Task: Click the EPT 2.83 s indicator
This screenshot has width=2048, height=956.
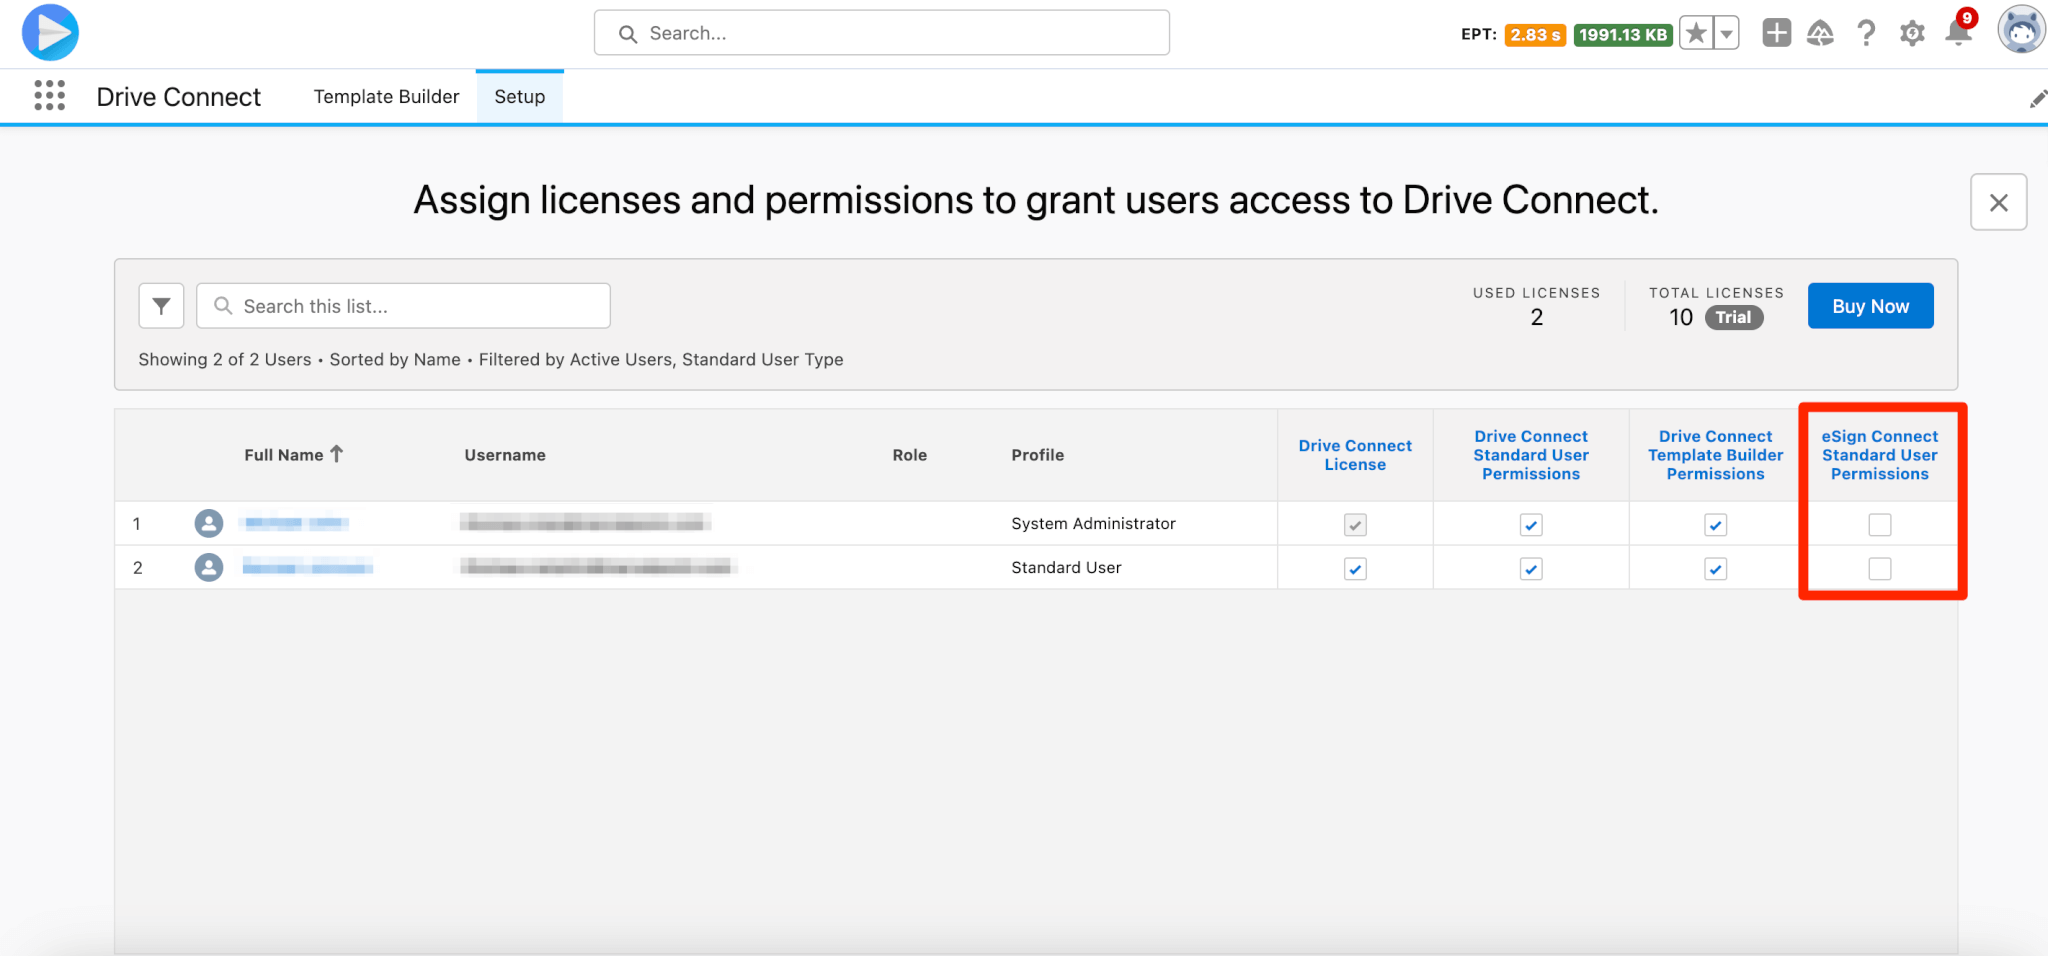Action: pyautogui.click(x=1535, y=35)
